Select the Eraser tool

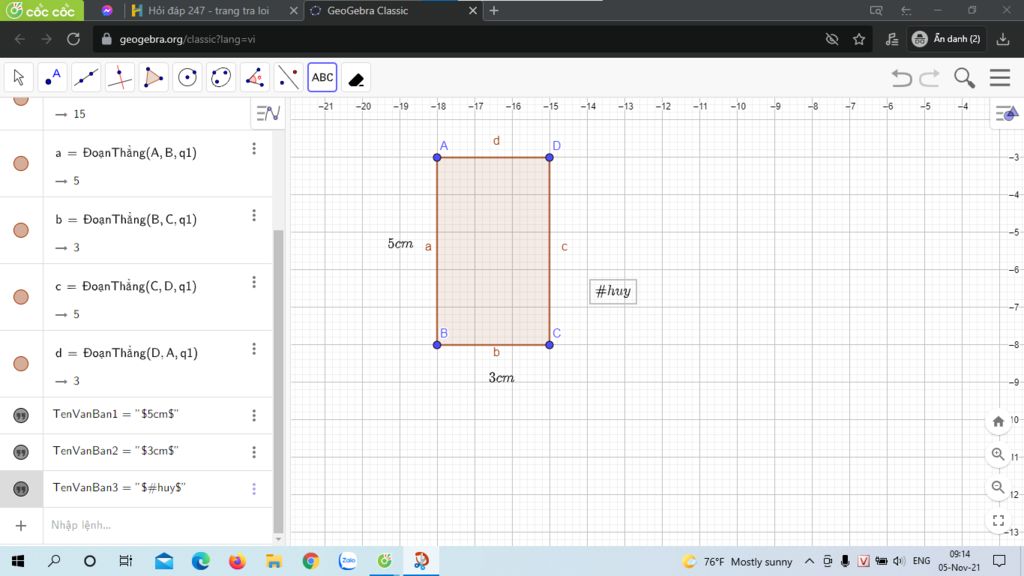pyautogui.click(x=356, y=78)
